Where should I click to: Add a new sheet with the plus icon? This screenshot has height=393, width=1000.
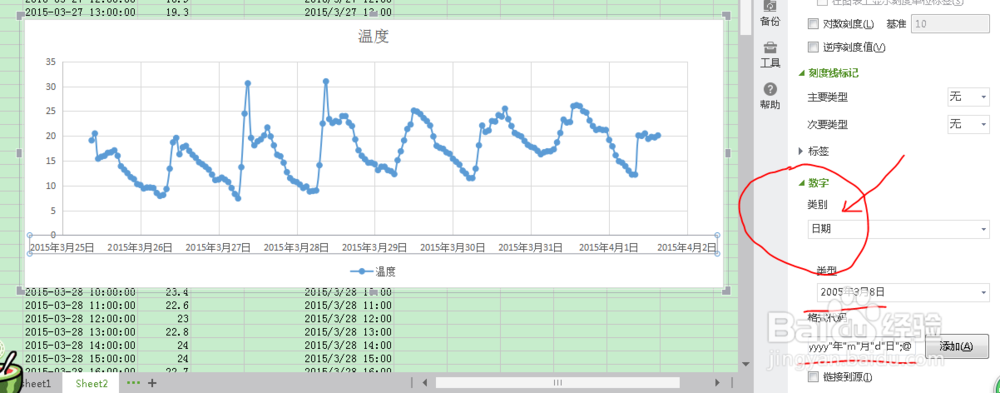152,383
